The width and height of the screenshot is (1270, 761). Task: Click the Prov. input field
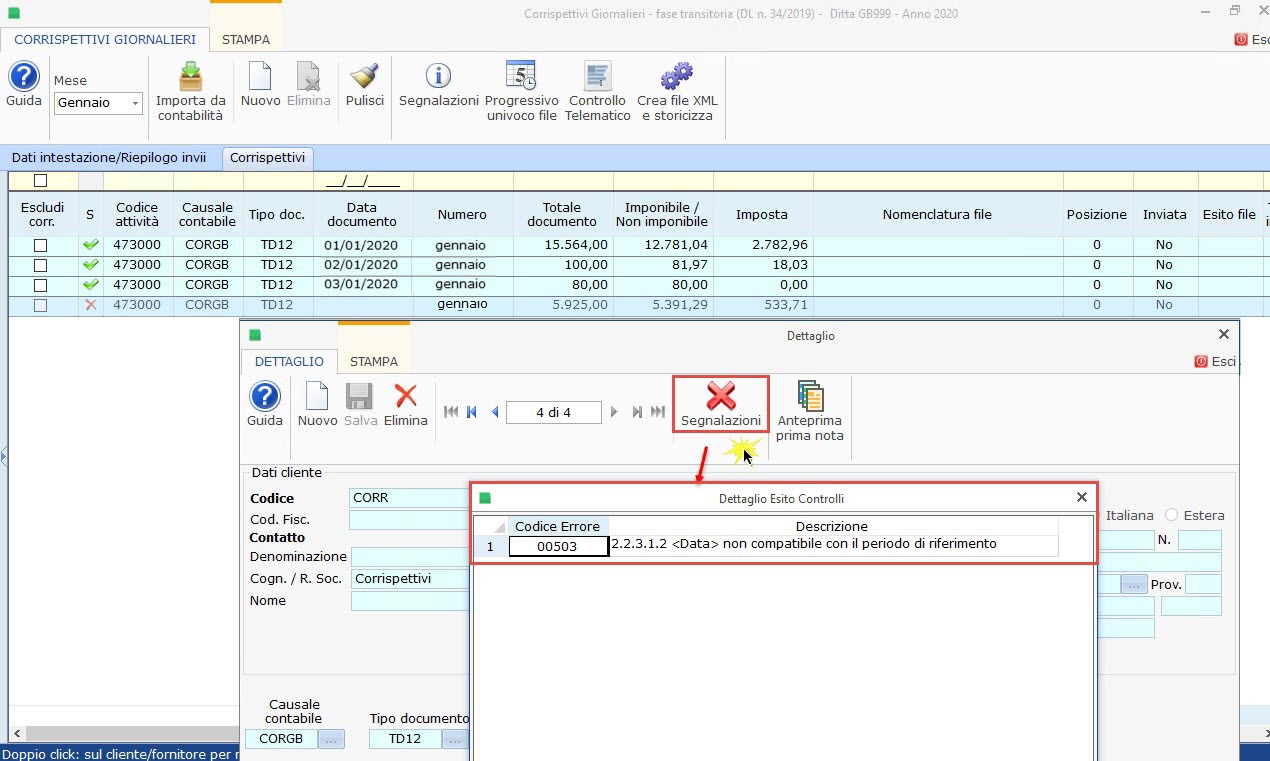1204,584
